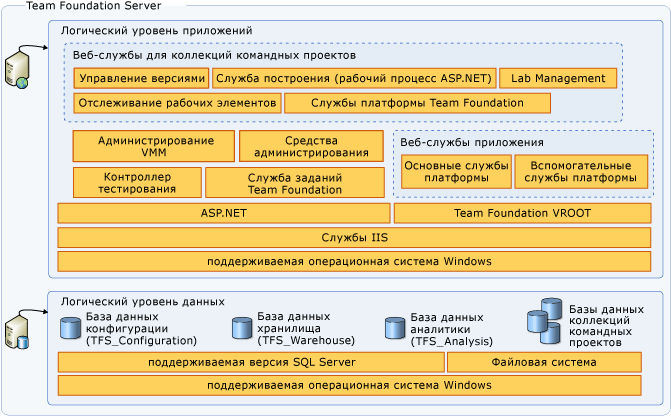Click the team project collection databases icon
Viewport: 671px width, 416px height.
(544, 321)
